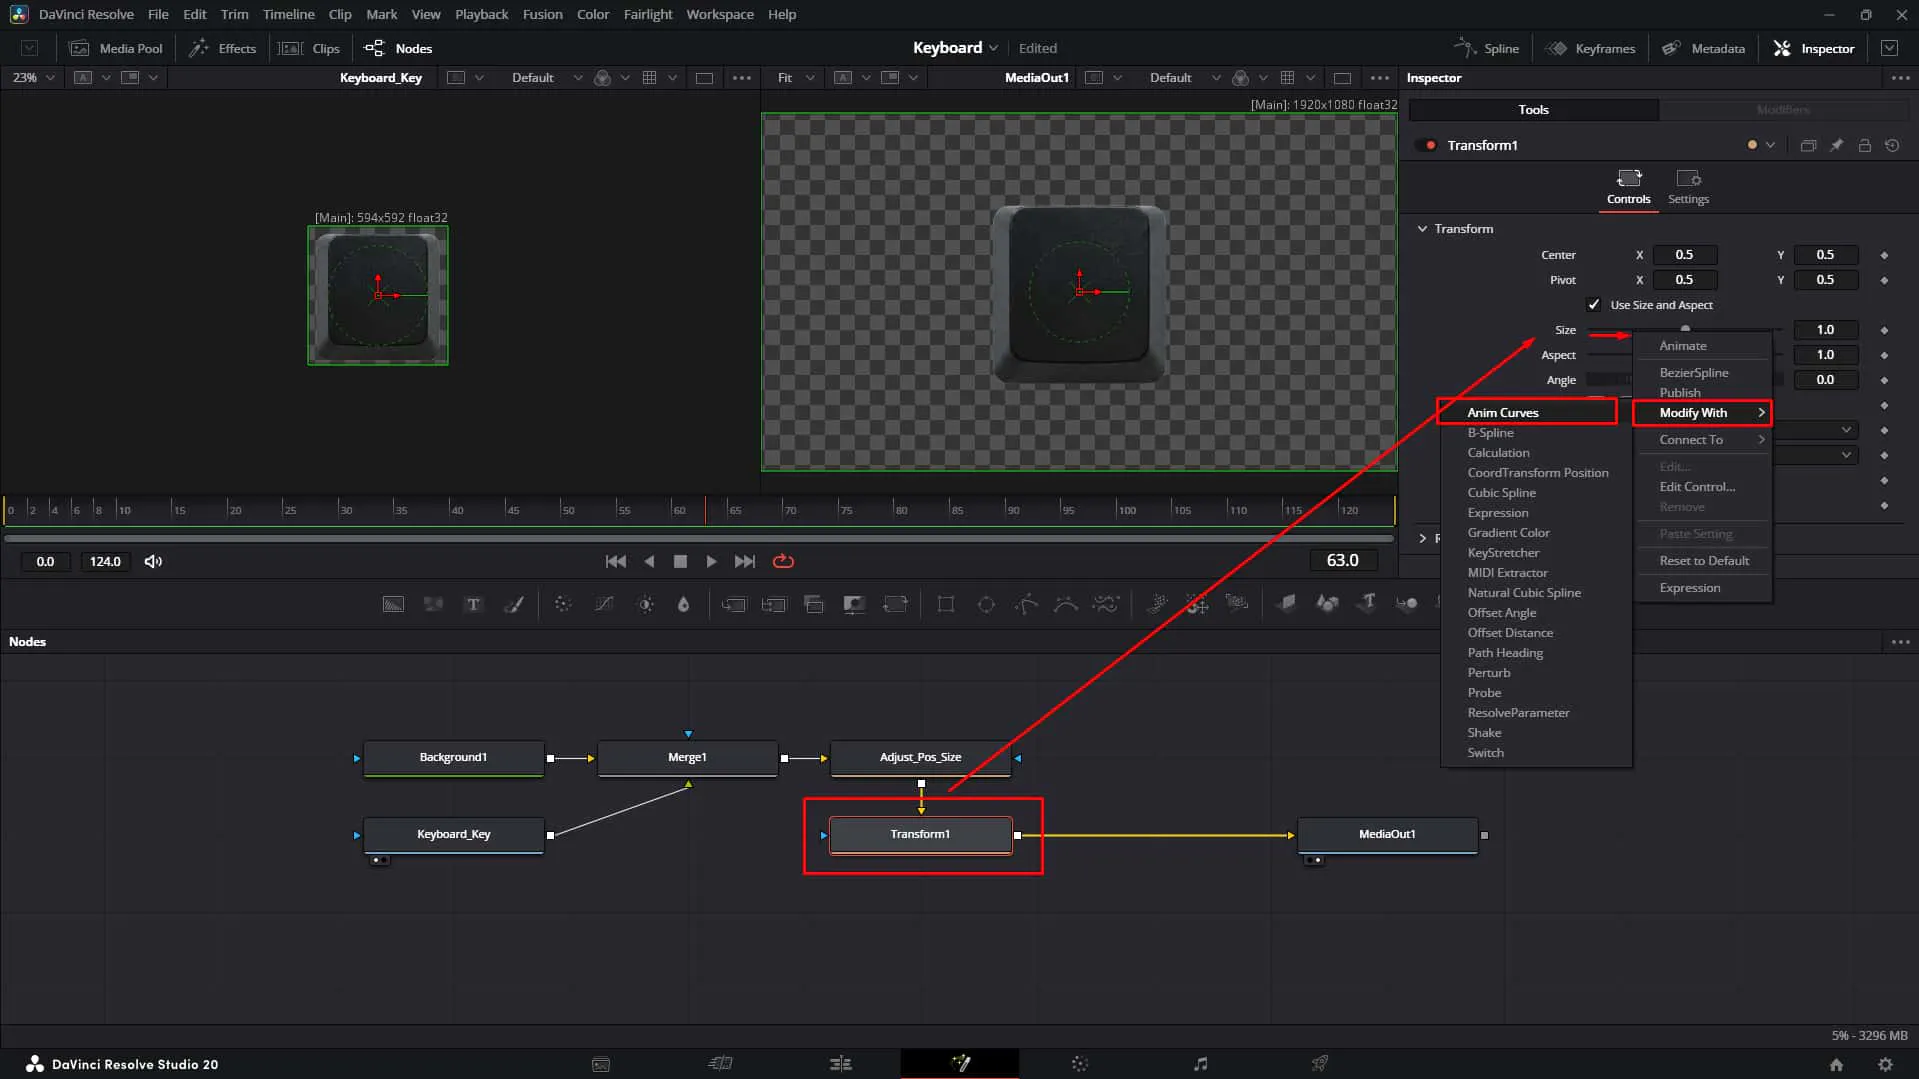Add a Color Curves node from toolbar
The height and width of the screenshot is (1079, 1919).
(604, 604)
